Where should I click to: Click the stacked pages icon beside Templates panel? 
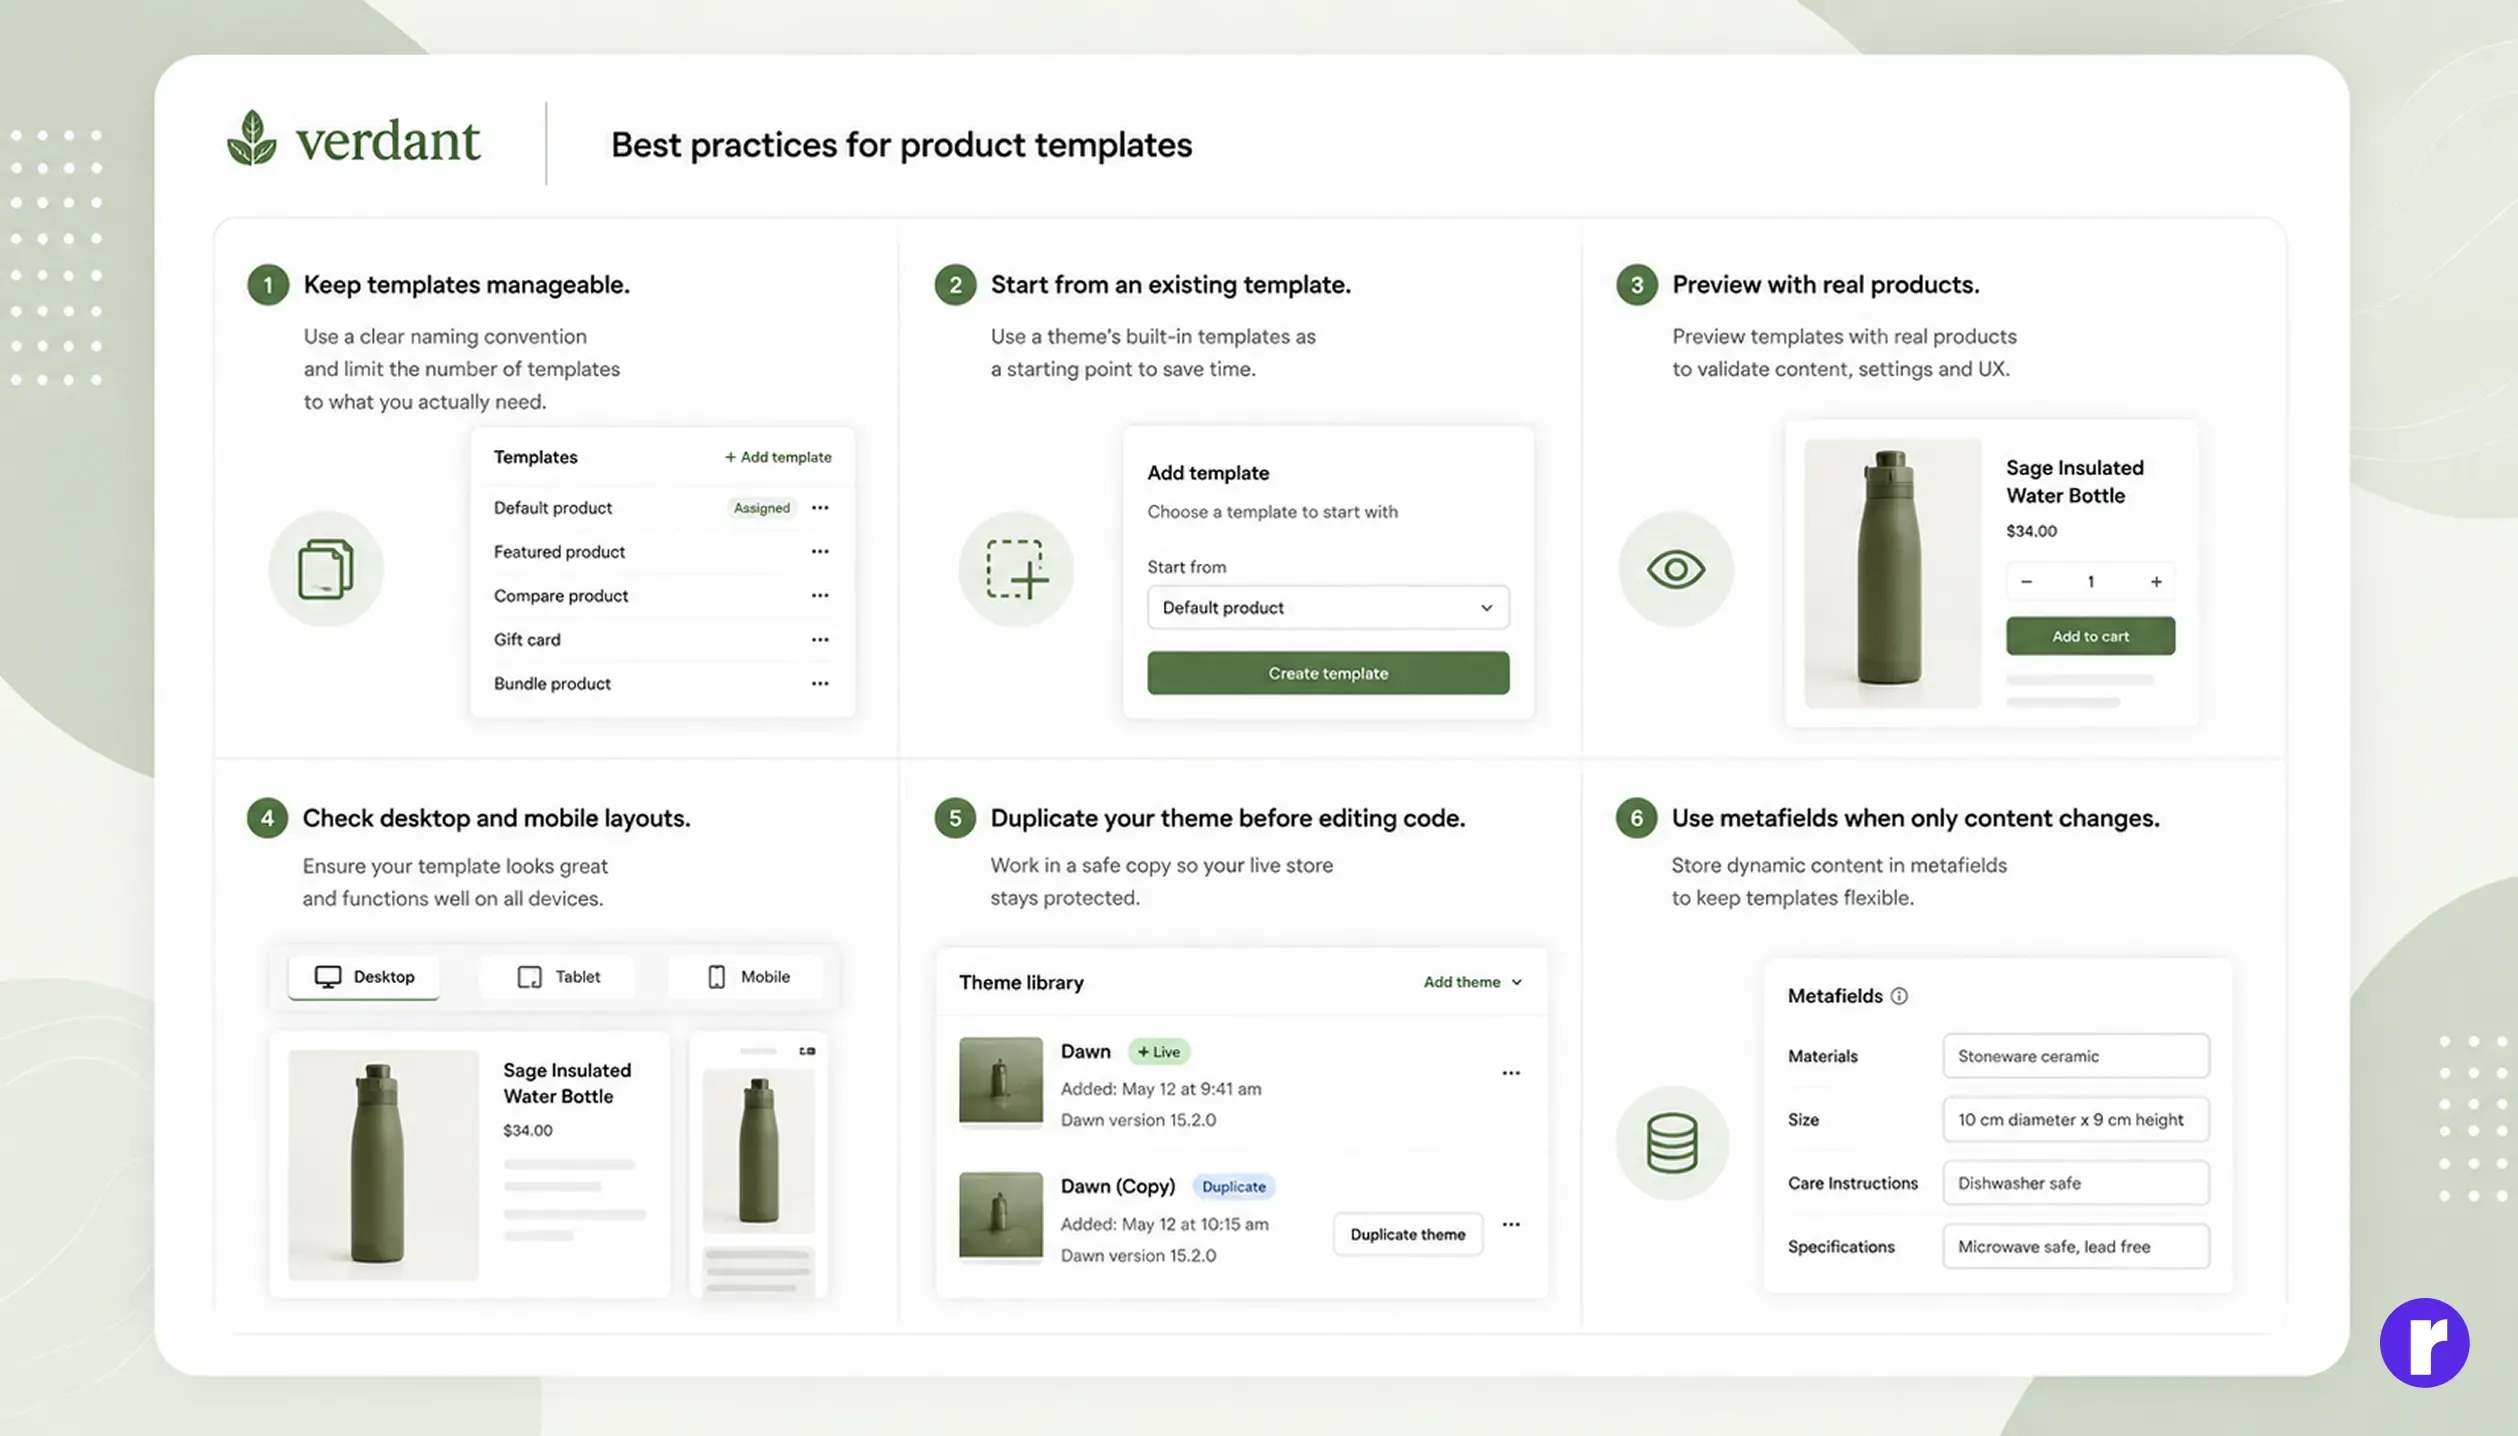(326, 569)
